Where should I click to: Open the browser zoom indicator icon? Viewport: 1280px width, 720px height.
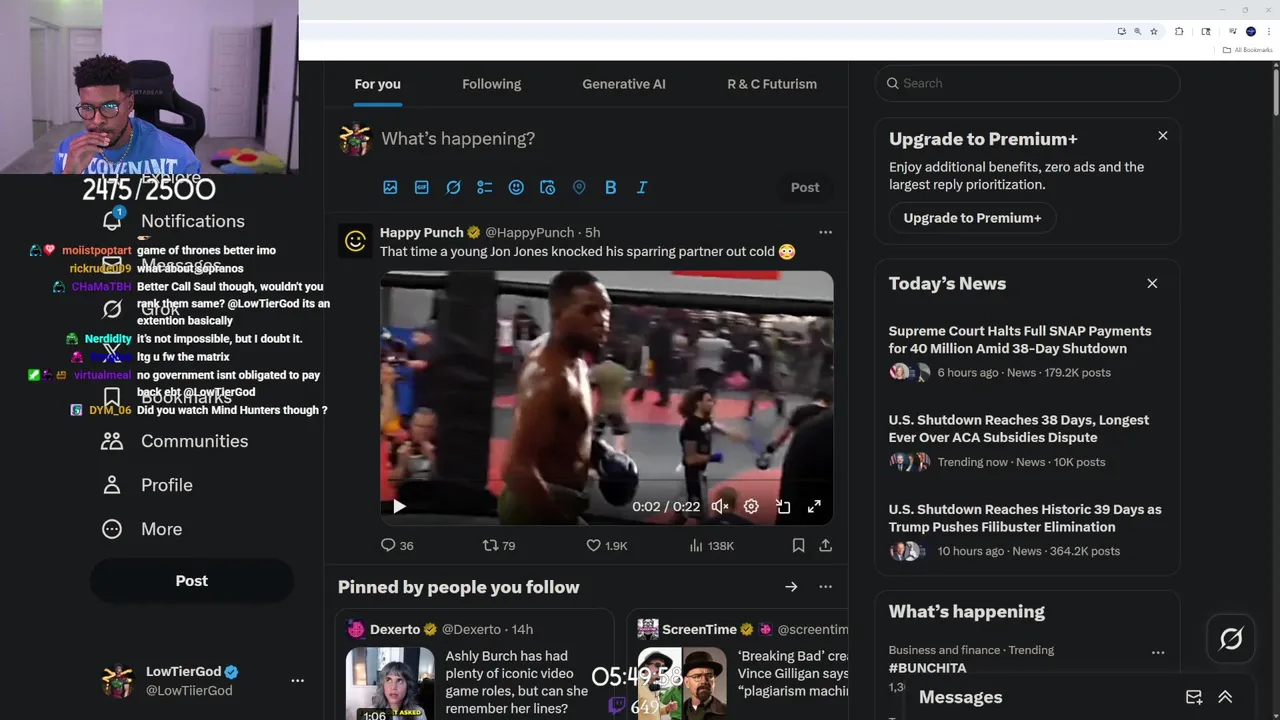tap(1137, 31)
